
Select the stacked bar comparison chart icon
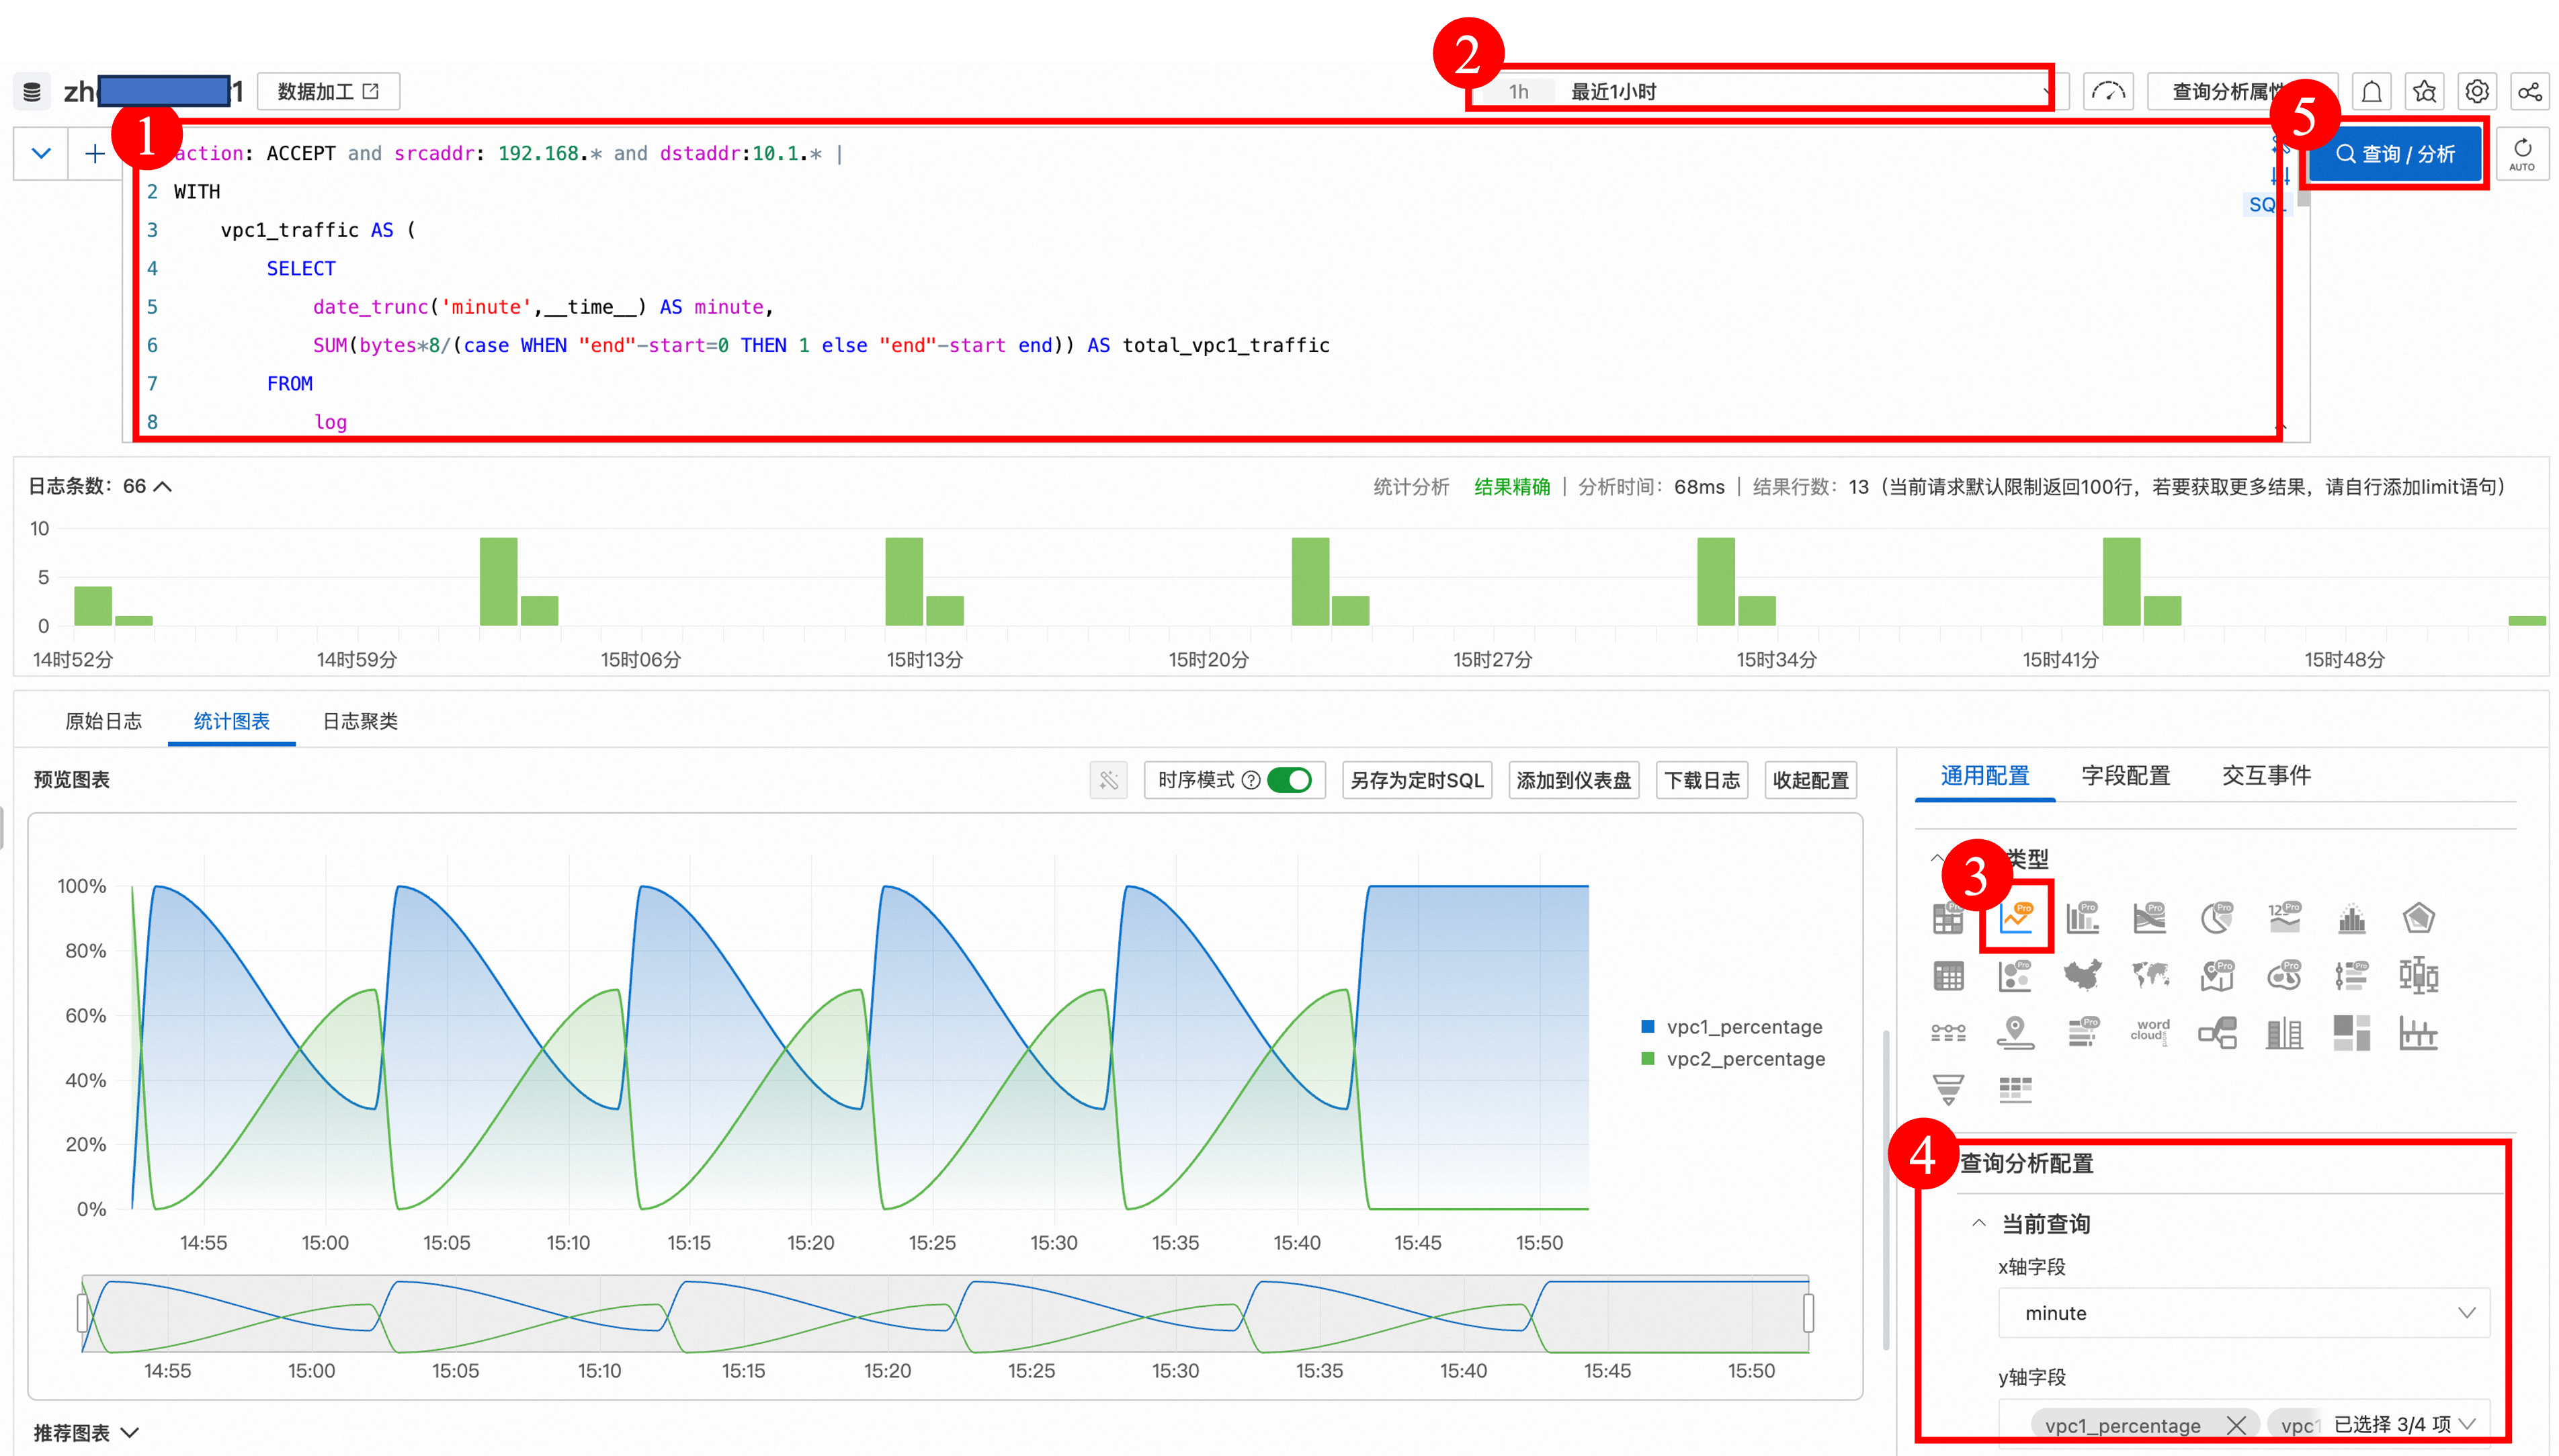pos(2285,1033)
